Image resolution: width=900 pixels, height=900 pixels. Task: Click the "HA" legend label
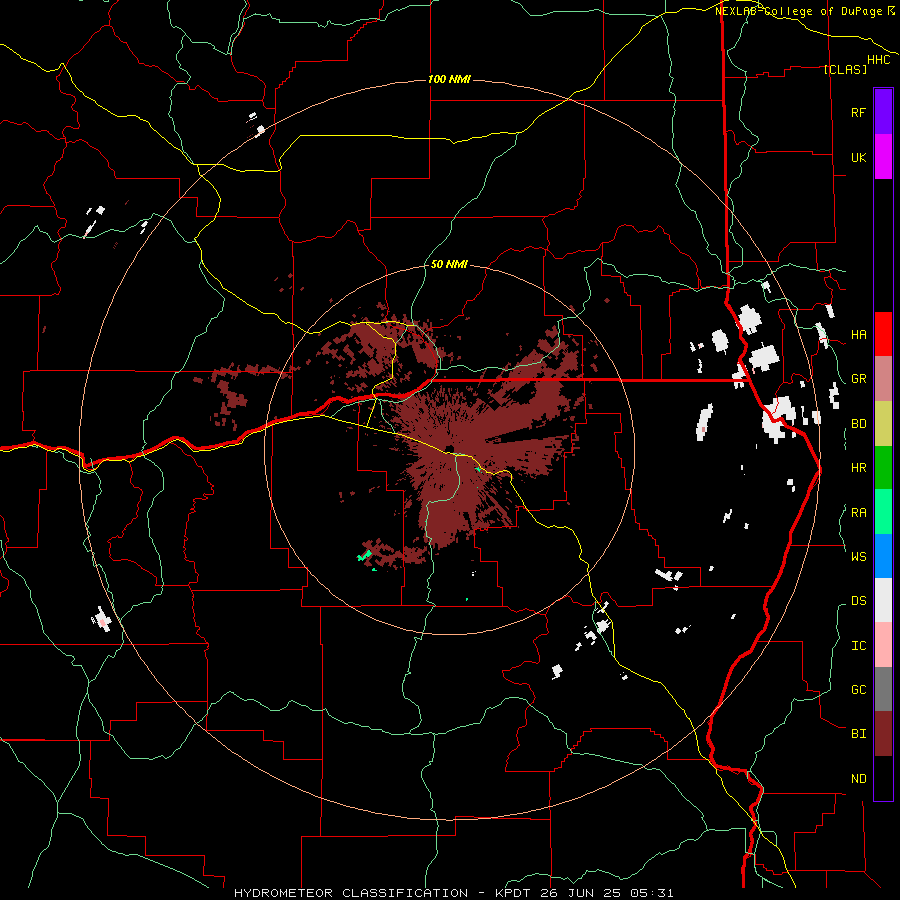[858, 335]
